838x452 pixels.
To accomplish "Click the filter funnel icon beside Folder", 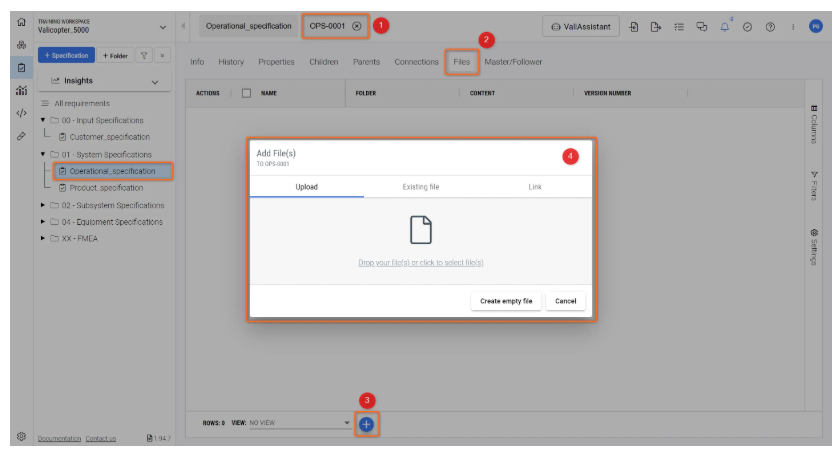I will 144,56.
